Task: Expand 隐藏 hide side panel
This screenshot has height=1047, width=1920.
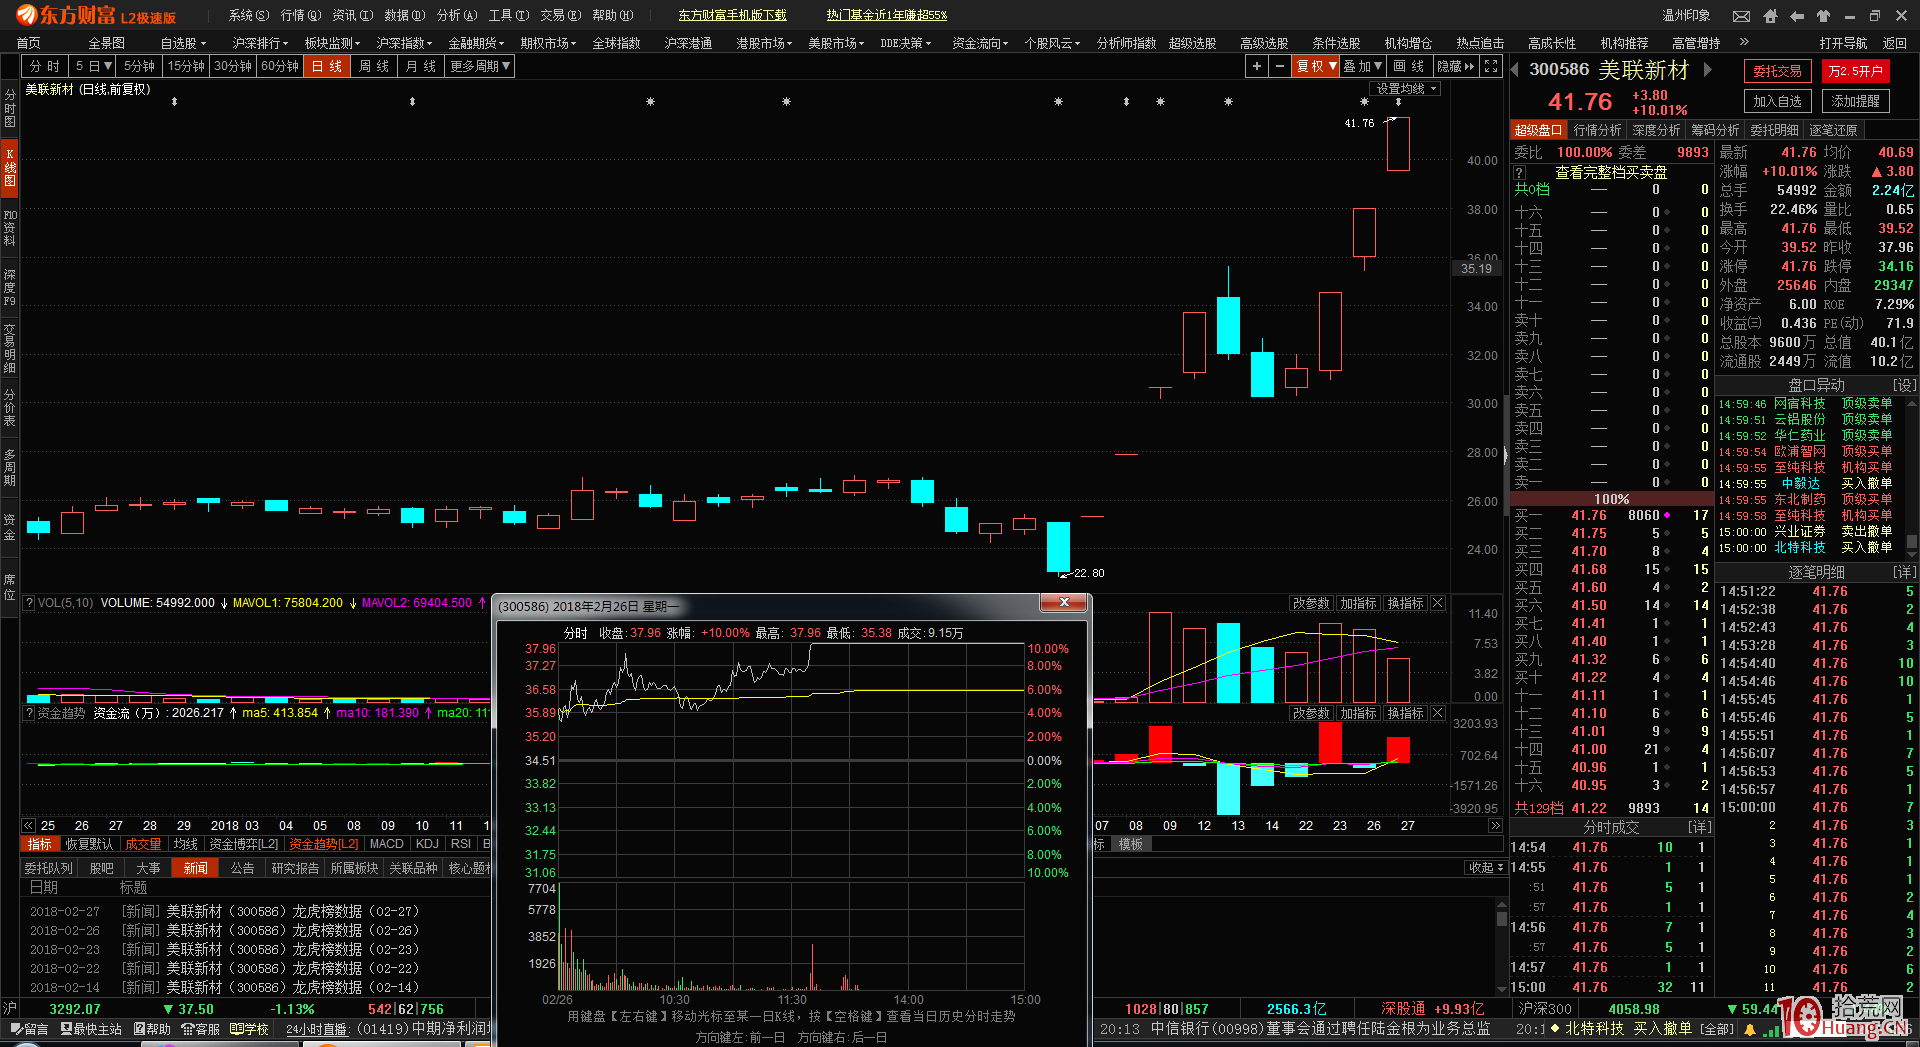Action: point(1455,66)
